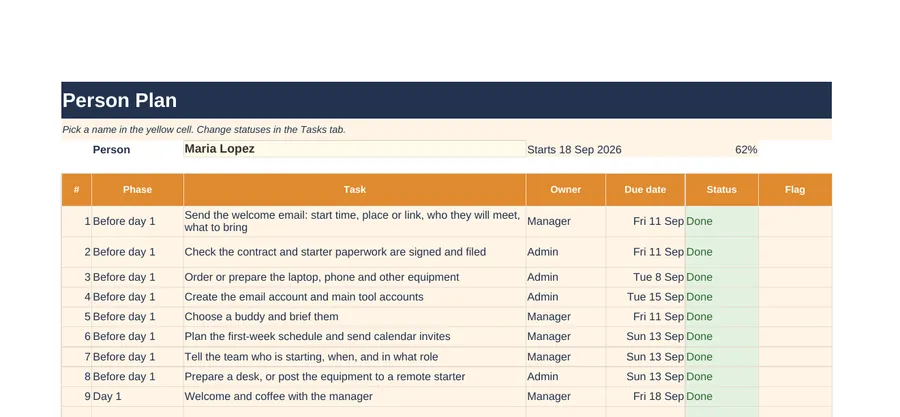Select the 'Before day 1' phase for task 8

coord(137,377)
